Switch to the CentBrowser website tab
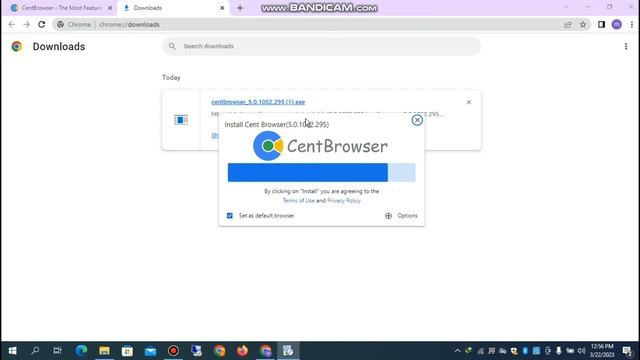This screenshot has width=640, height=360. (61, 8)
